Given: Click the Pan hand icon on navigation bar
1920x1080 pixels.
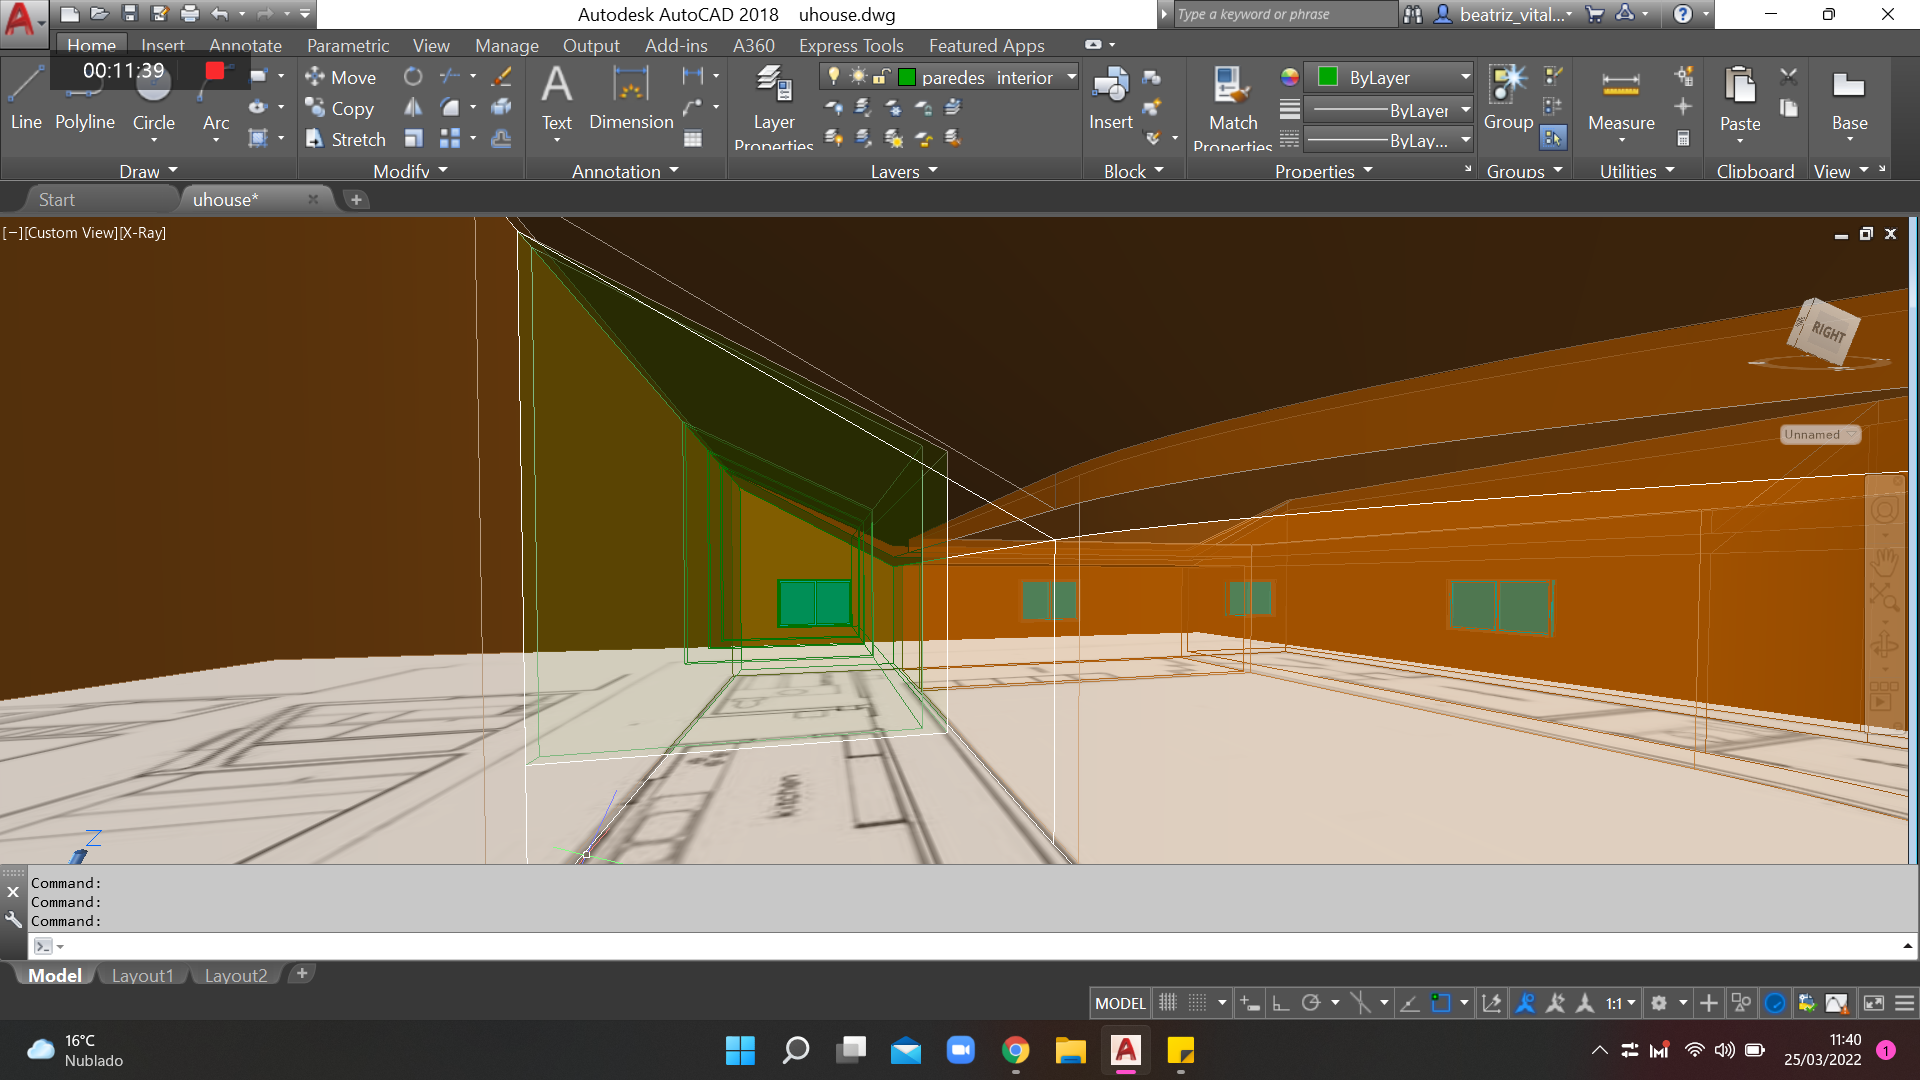Looking at the screenshot, I should pos(1885,563).
